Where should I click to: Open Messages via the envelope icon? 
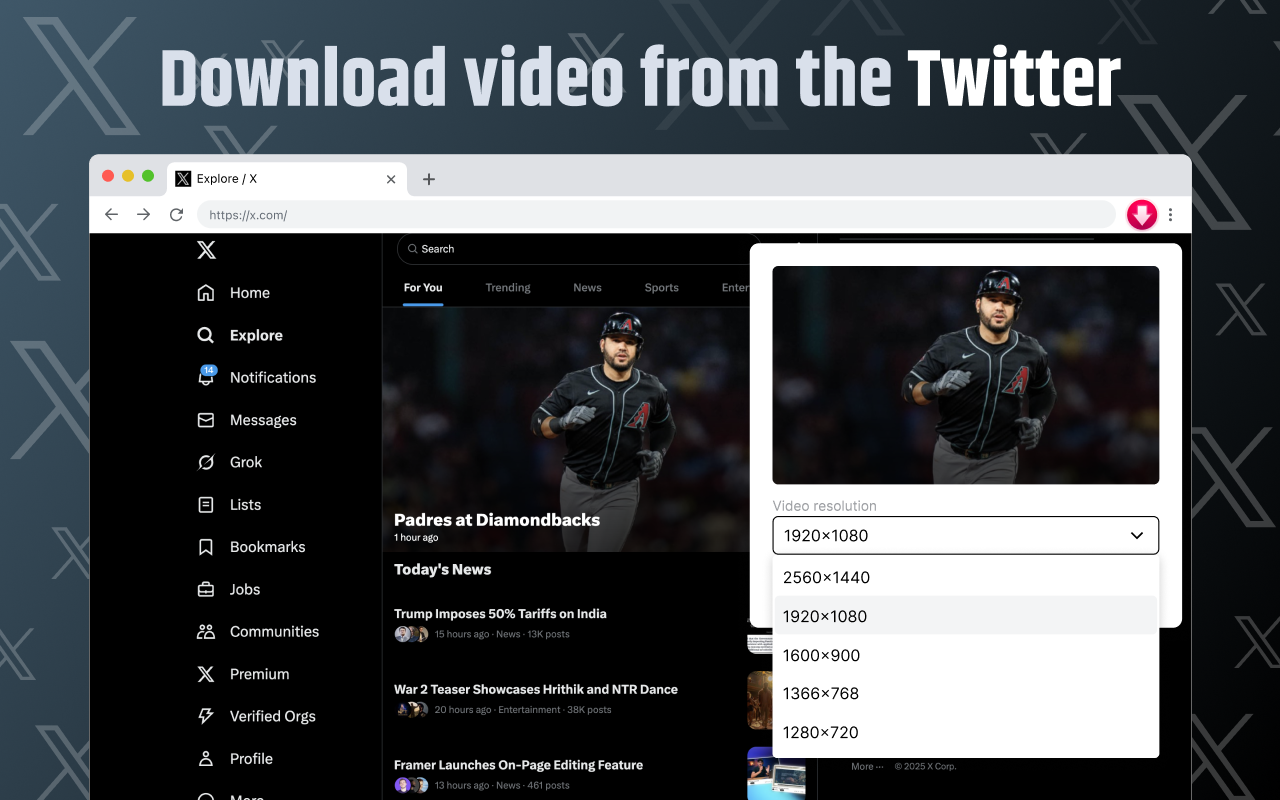point(263,419)
